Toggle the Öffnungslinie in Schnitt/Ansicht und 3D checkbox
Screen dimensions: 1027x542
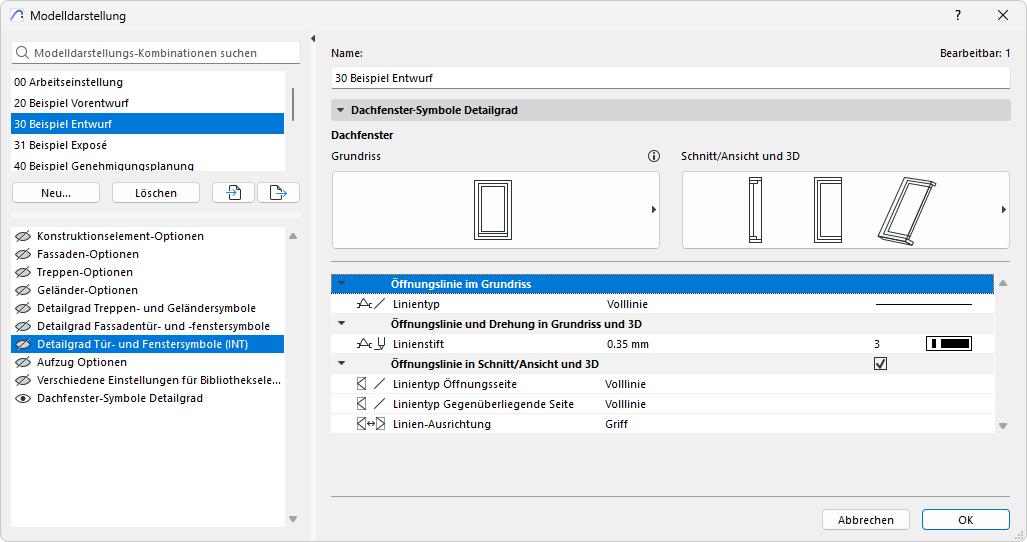(x=880, y=364)
